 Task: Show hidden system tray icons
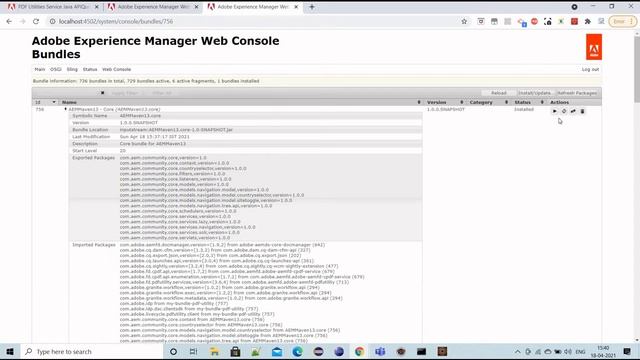518,351
